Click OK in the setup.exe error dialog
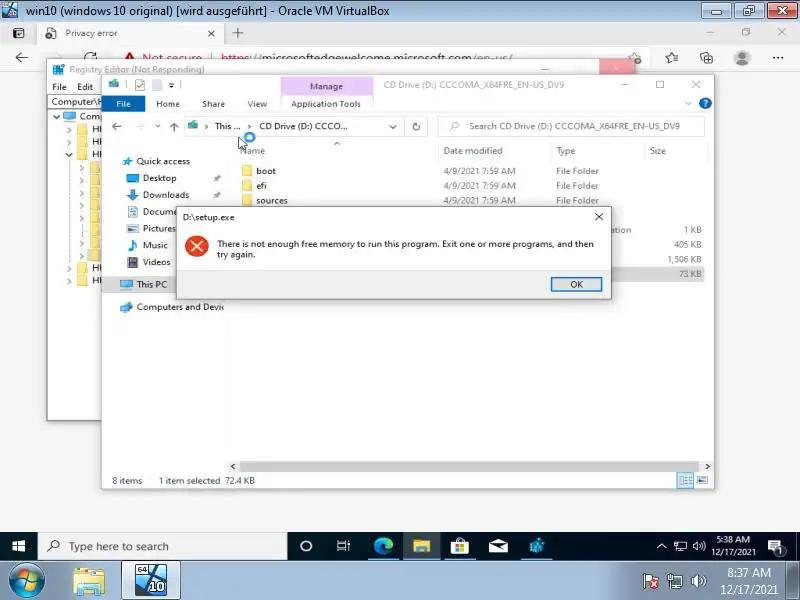 (x=576, y=284)
